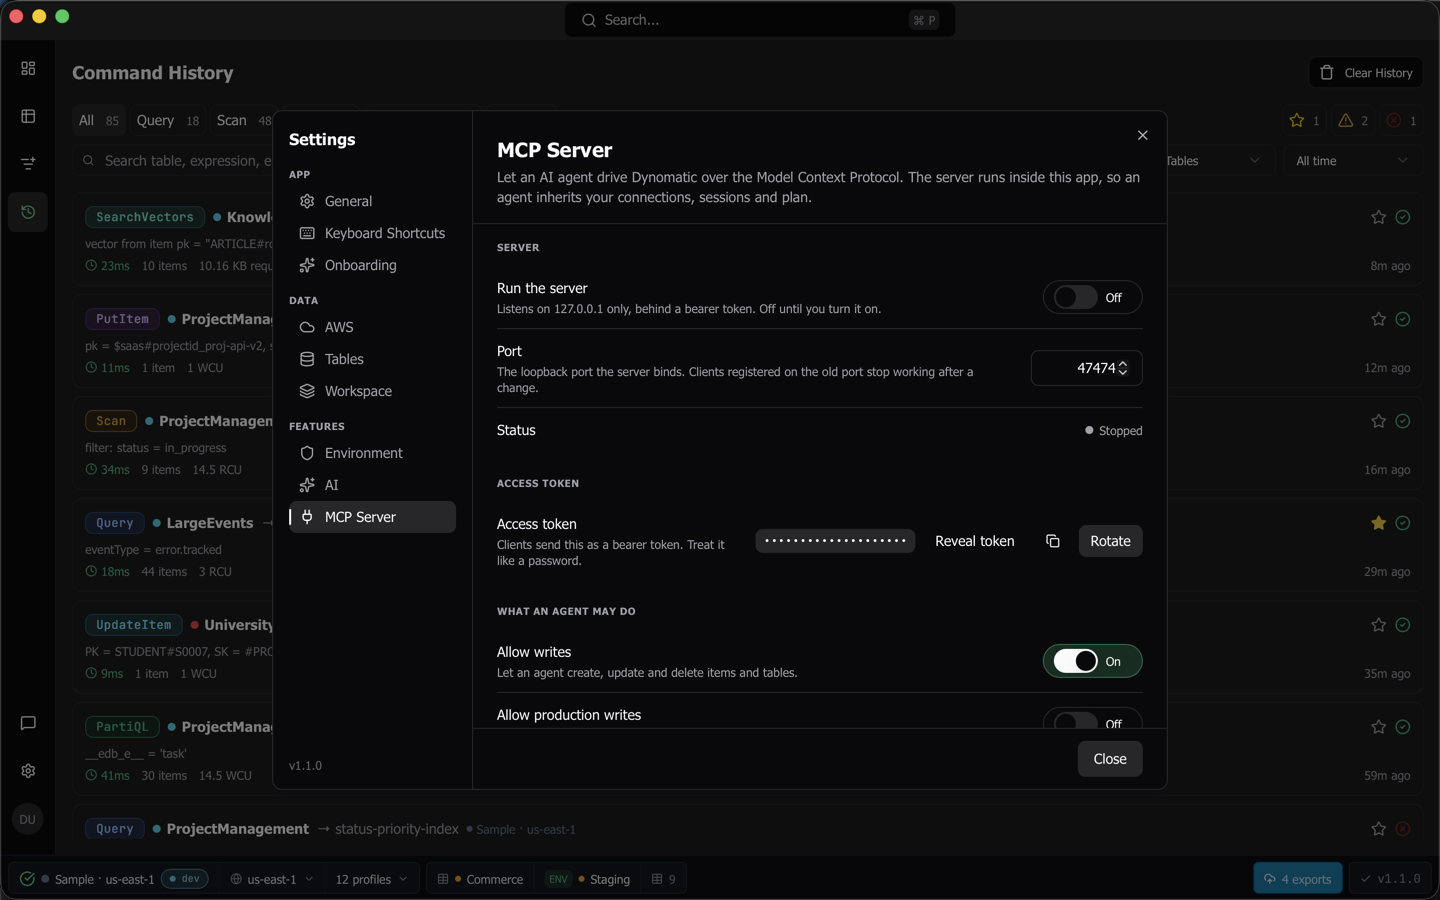Open the settings gear in left sidebar

click(28, 771)
